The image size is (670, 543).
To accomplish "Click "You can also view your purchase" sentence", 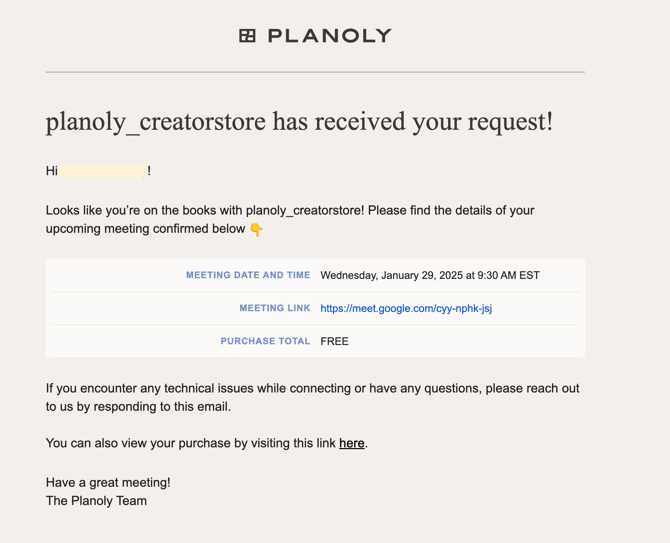I will tap(190, 443).
